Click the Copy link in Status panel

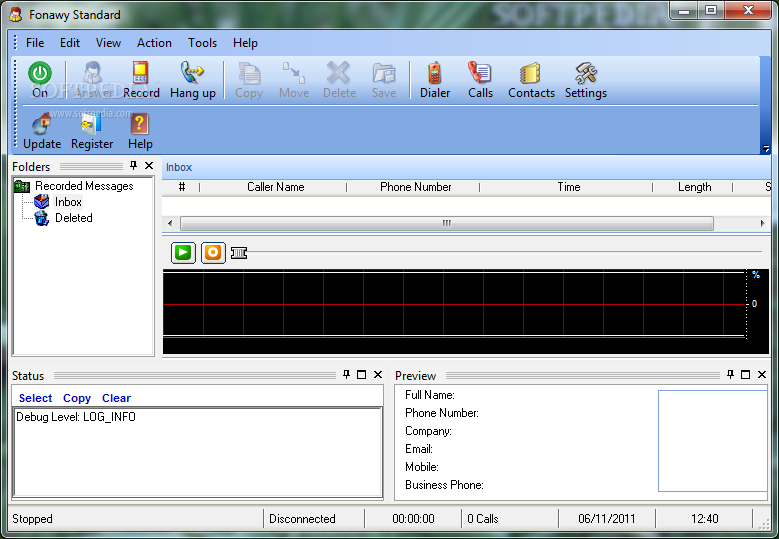pos(77,398)
